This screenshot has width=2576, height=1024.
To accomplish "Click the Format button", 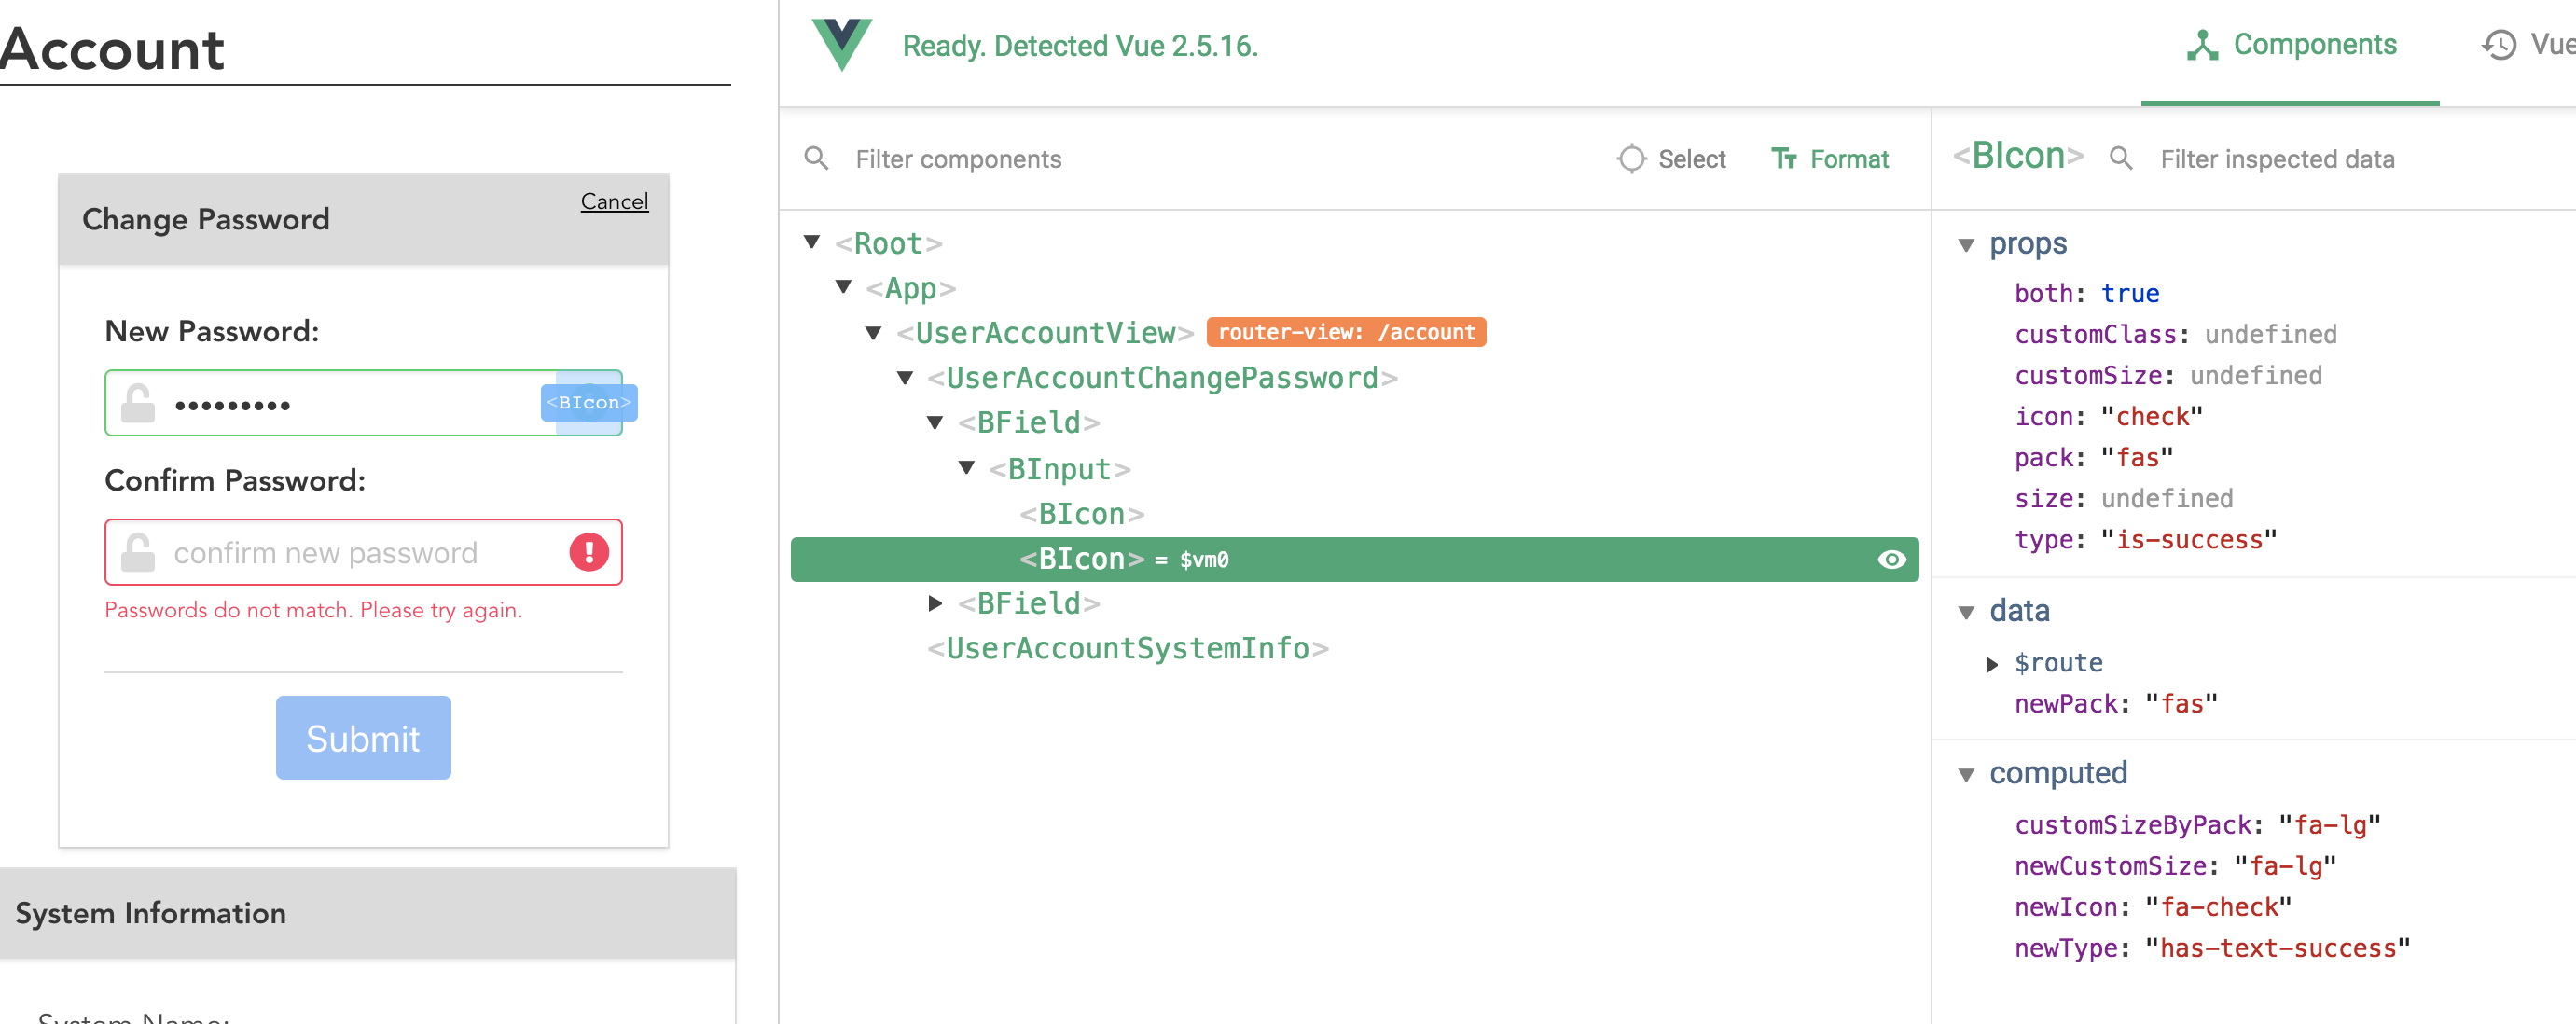I will (1829, 159).
